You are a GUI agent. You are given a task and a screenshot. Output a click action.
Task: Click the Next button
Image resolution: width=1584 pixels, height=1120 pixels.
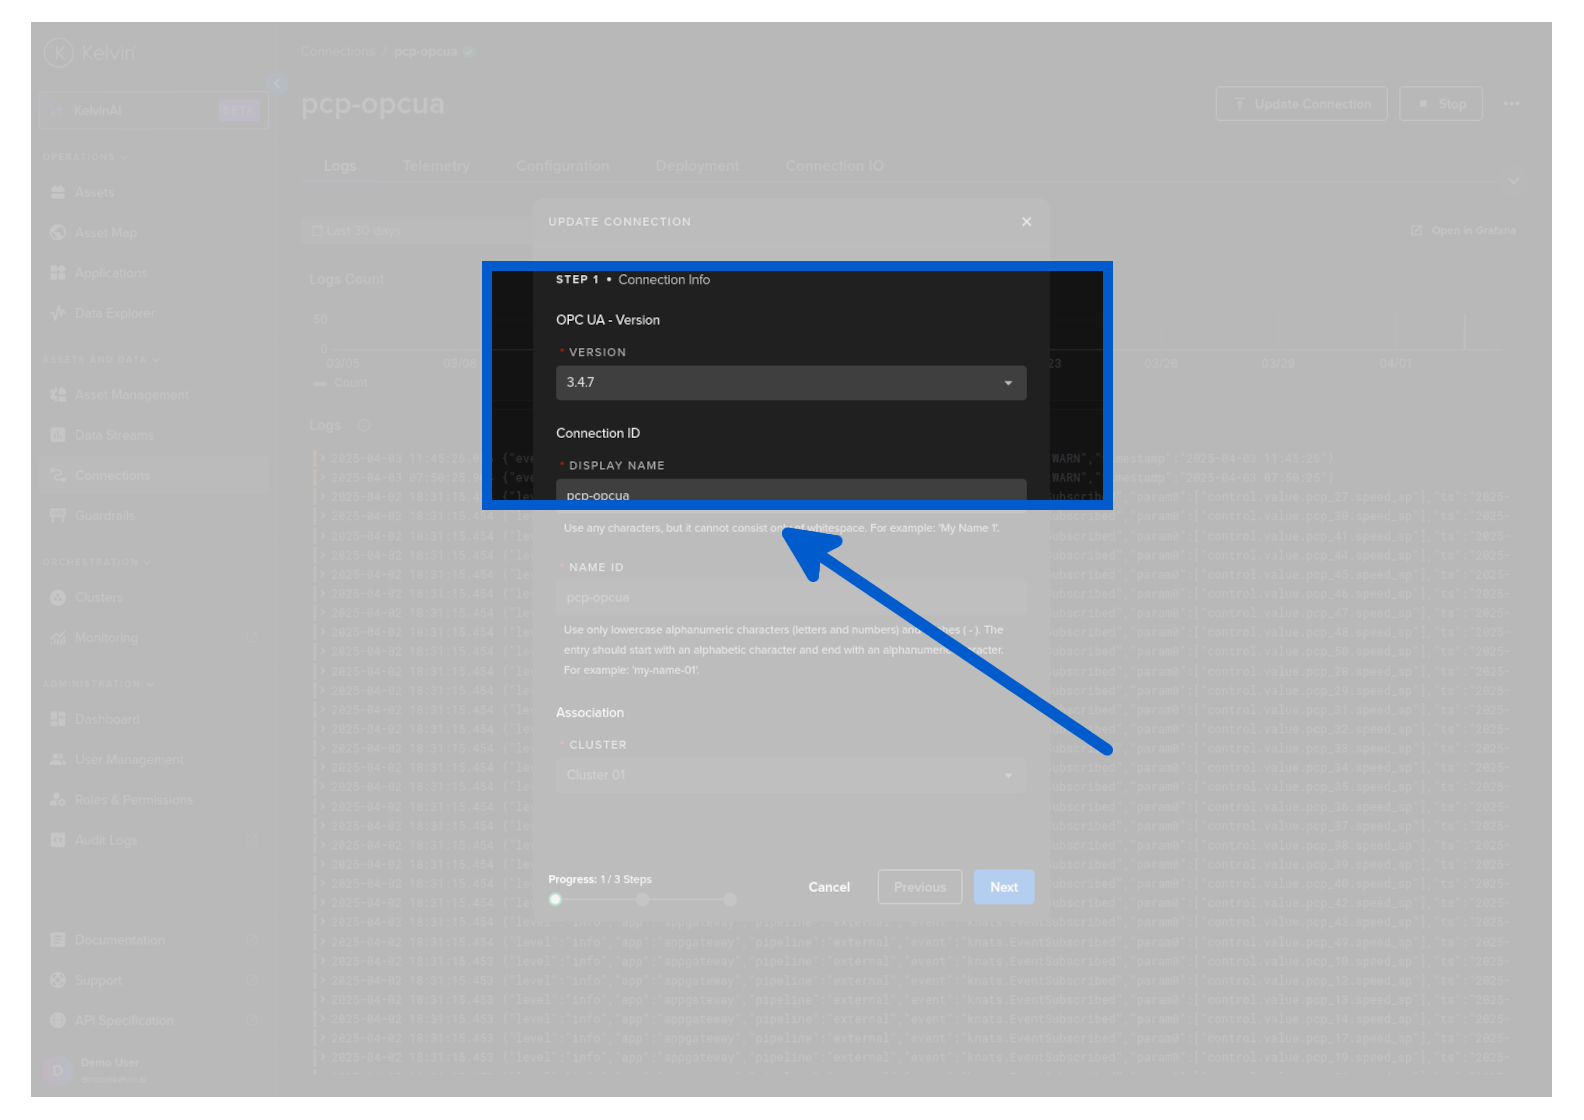1003,887
